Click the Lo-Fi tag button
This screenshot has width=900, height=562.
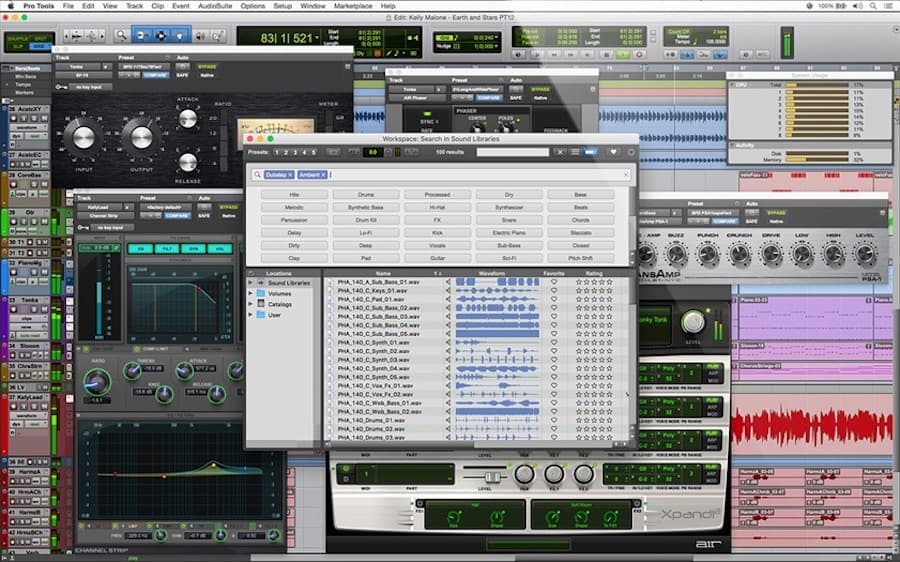[366, 232]
